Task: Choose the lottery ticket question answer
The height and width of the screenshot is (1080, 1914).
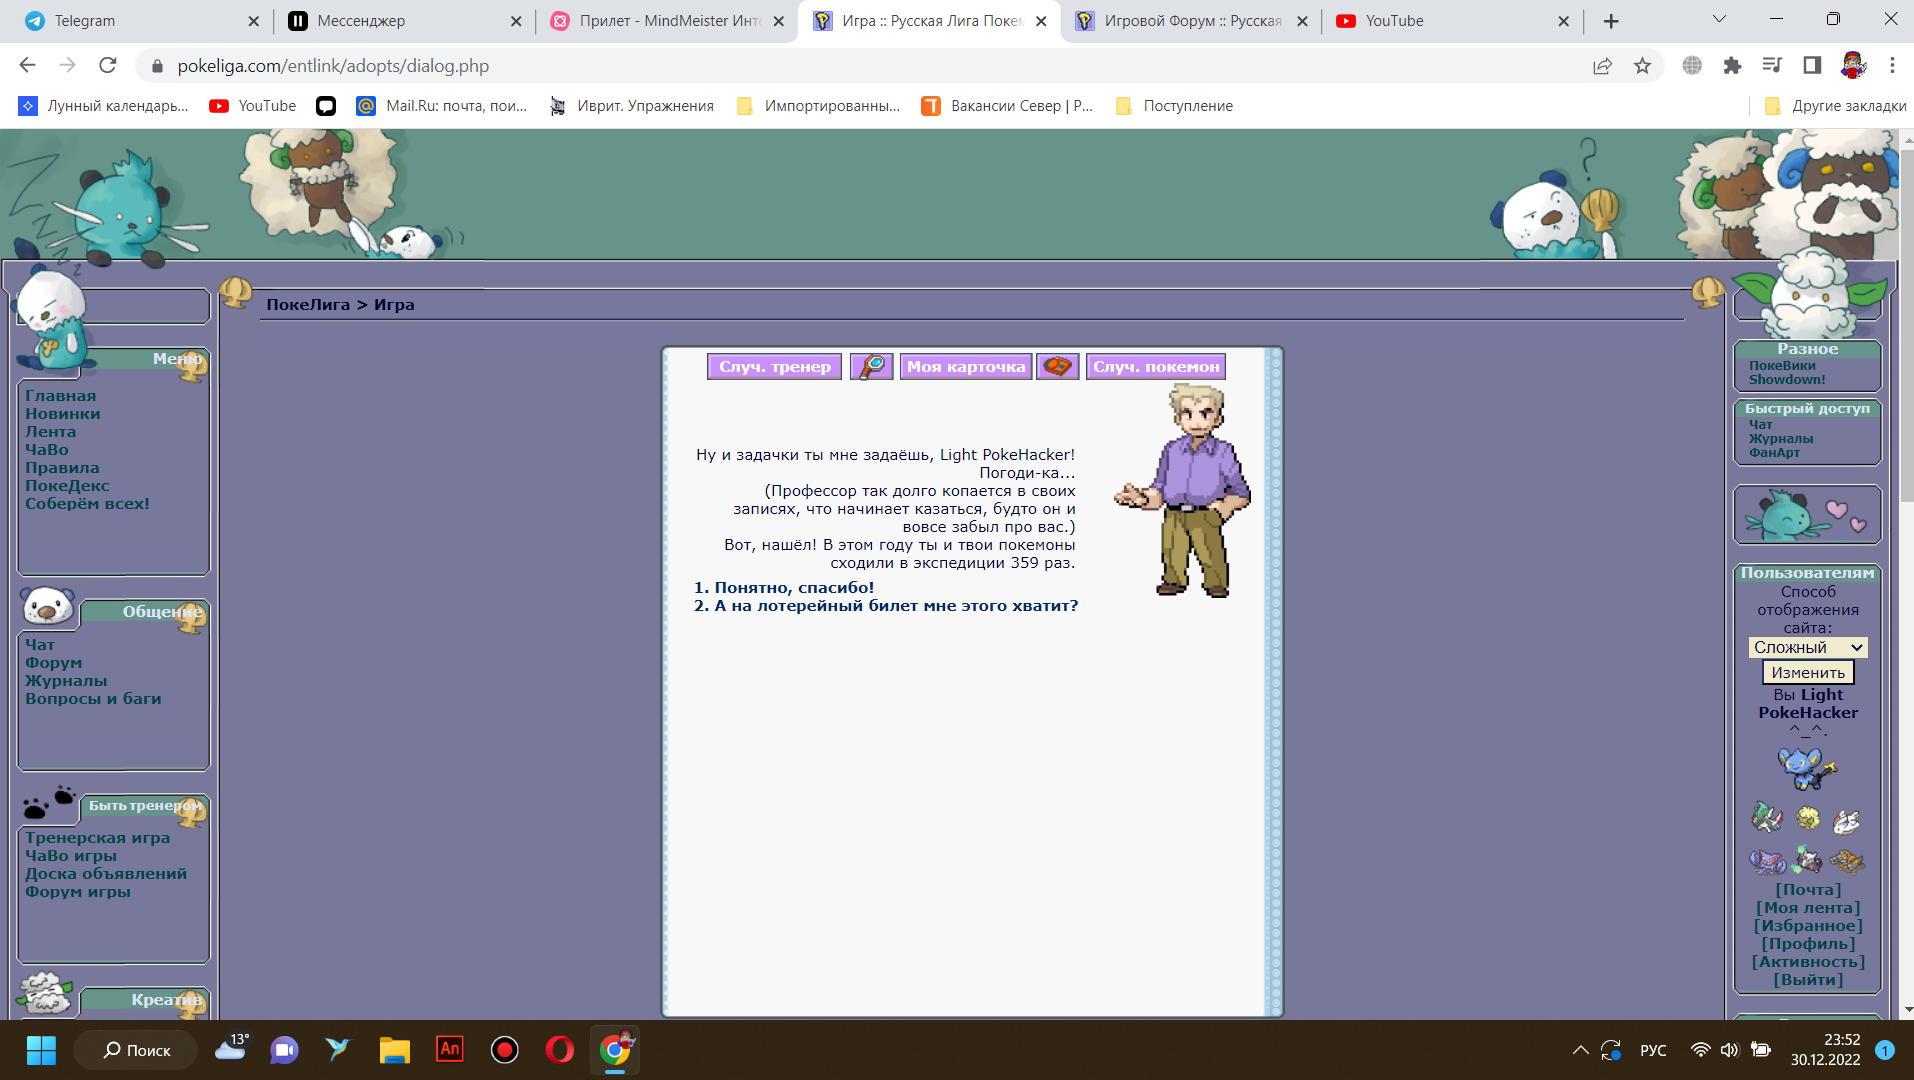Action: pos(896,606)
